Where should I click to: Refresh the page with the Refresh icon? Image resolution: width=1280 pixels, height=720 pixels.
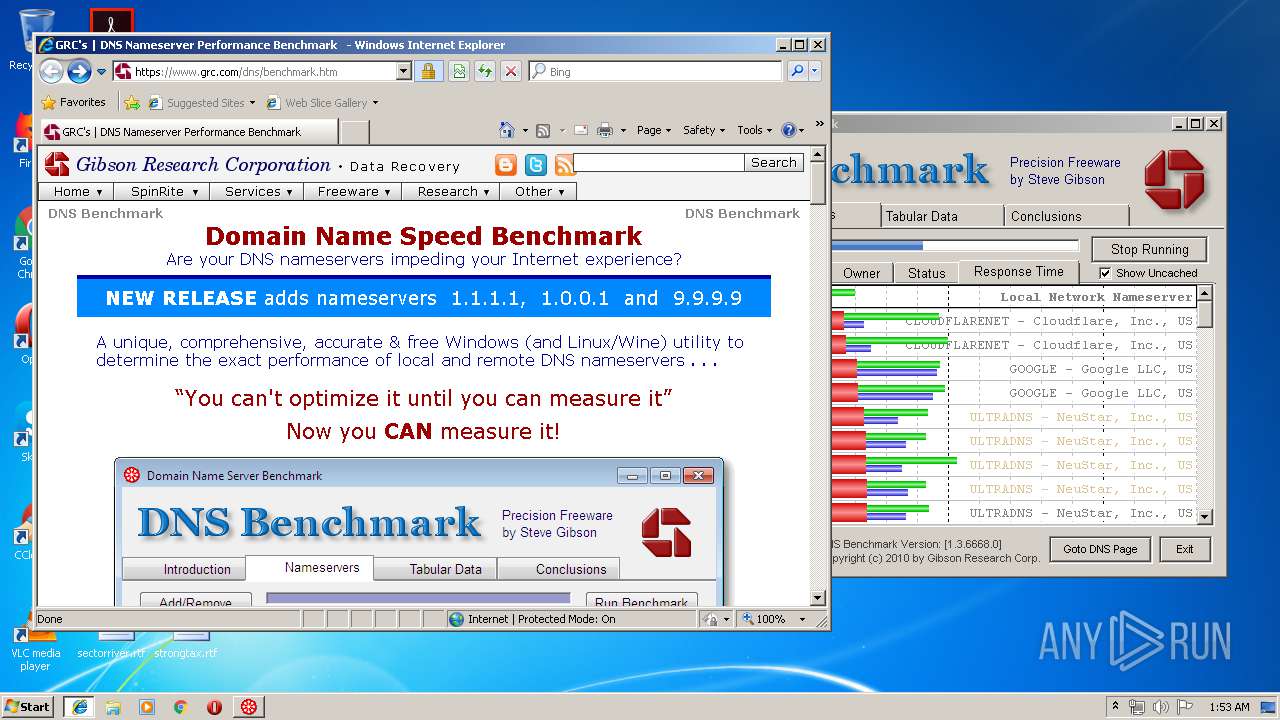coord(484,71)
